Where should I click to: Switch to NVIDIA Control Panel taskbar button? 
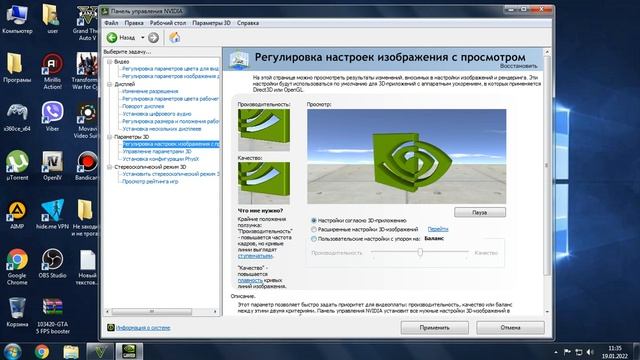(x=129, y=351)
